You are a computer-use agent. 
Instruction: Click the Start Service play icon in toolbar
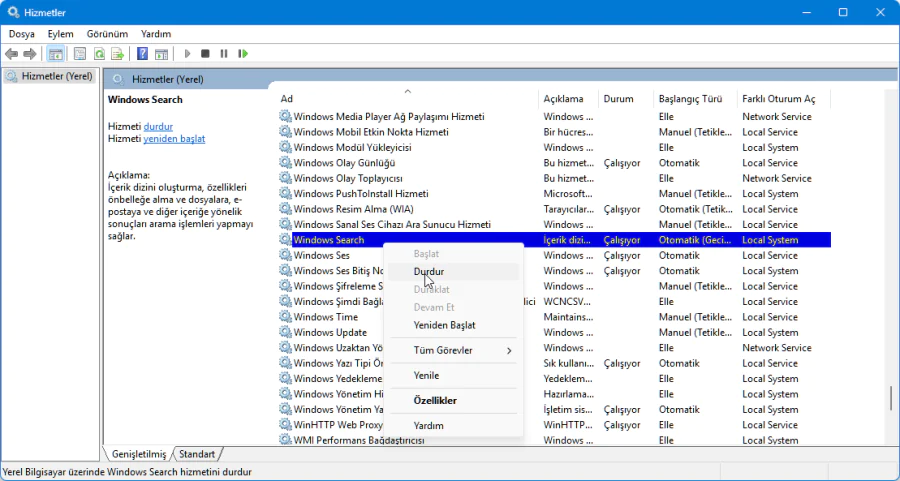187,54
